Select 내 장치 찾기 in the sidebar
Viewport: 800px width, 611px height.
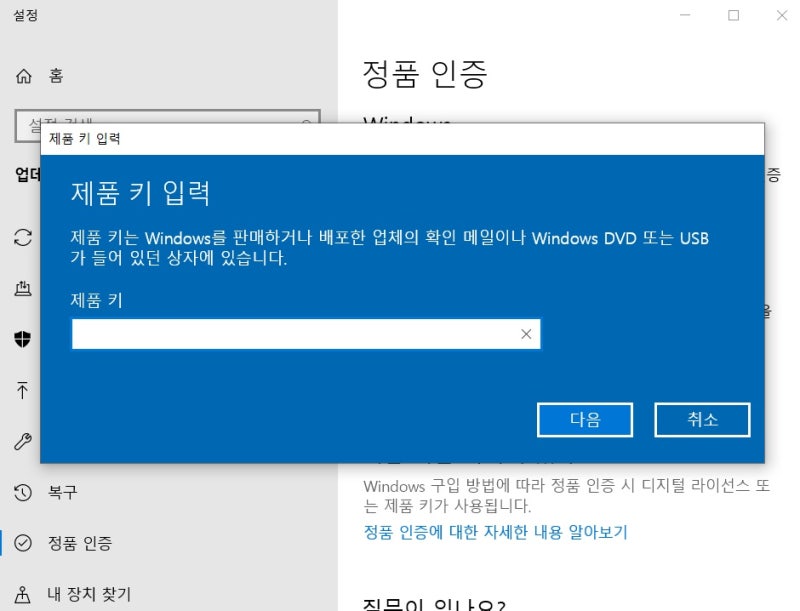[x=89, y=594]
